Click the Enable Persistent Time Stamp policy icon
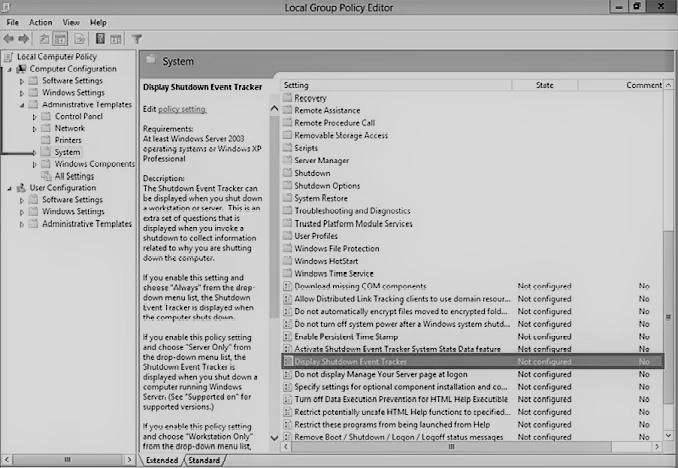Viewport: 678px width, 468px height. pos(287,337)
